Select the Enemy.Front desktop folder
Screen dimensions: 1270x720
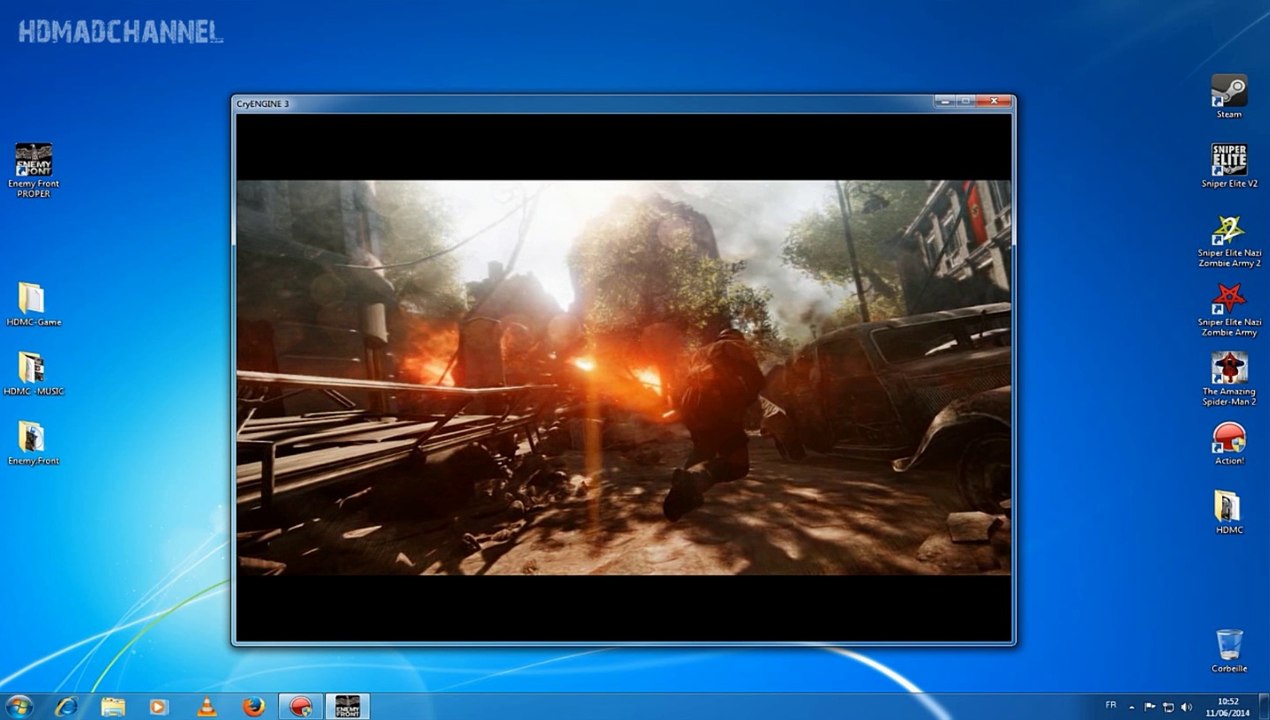click(33, 442)
